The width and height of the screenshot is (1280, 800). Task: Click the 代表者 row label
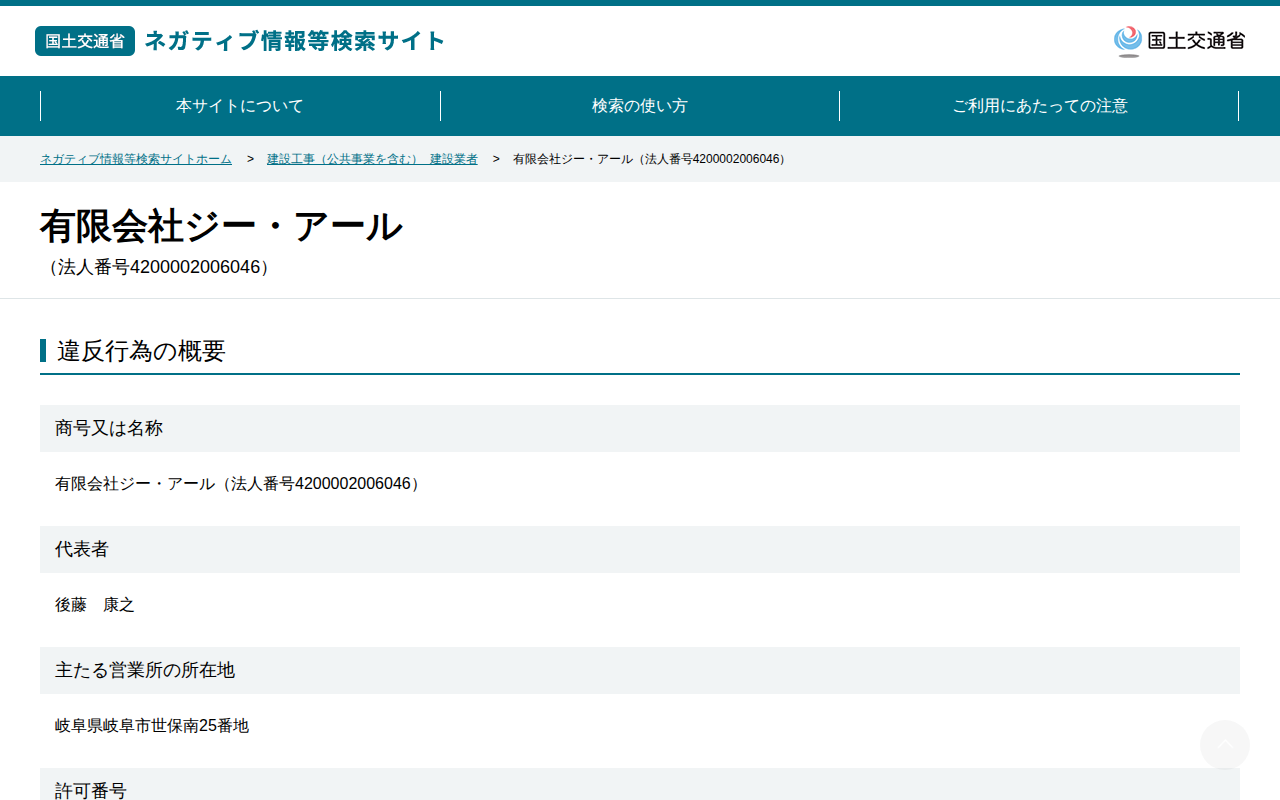coord(640,549)
